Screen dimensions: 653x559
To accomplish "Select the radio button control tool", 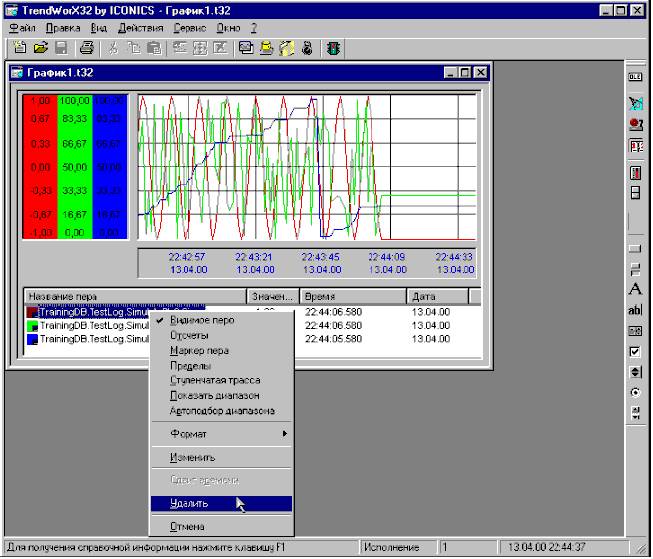I will pos(635,392).
